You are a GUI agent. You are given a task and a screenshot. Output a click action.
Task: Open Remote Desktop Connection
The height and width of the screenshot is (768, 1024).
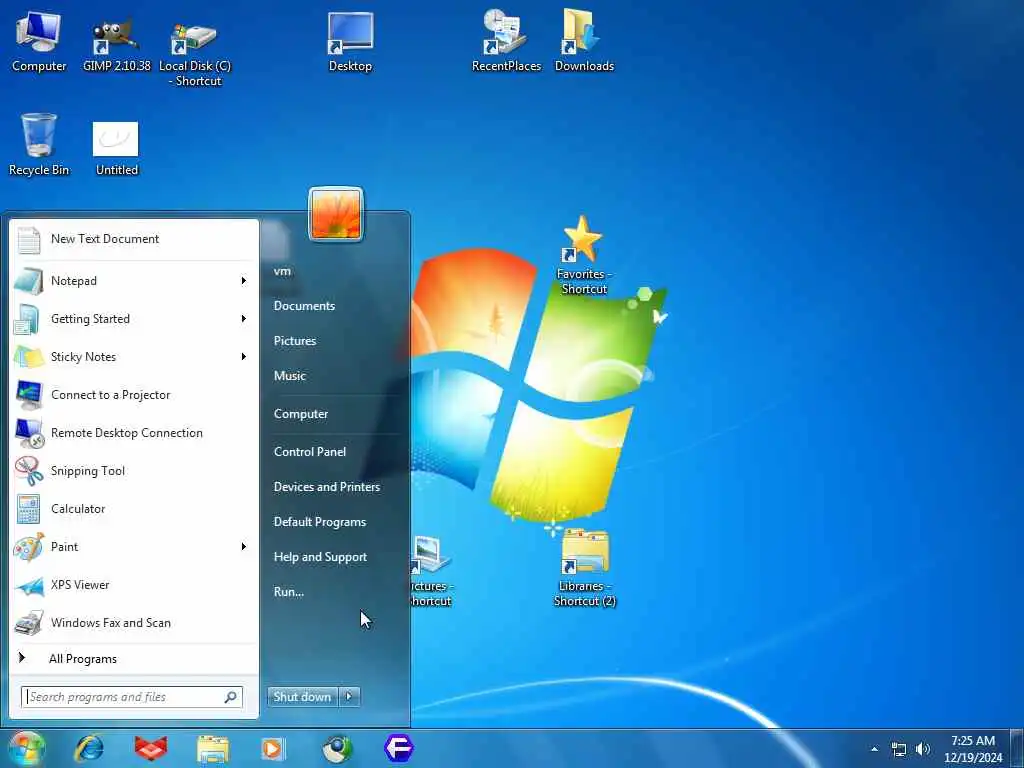tap(135, 433)
